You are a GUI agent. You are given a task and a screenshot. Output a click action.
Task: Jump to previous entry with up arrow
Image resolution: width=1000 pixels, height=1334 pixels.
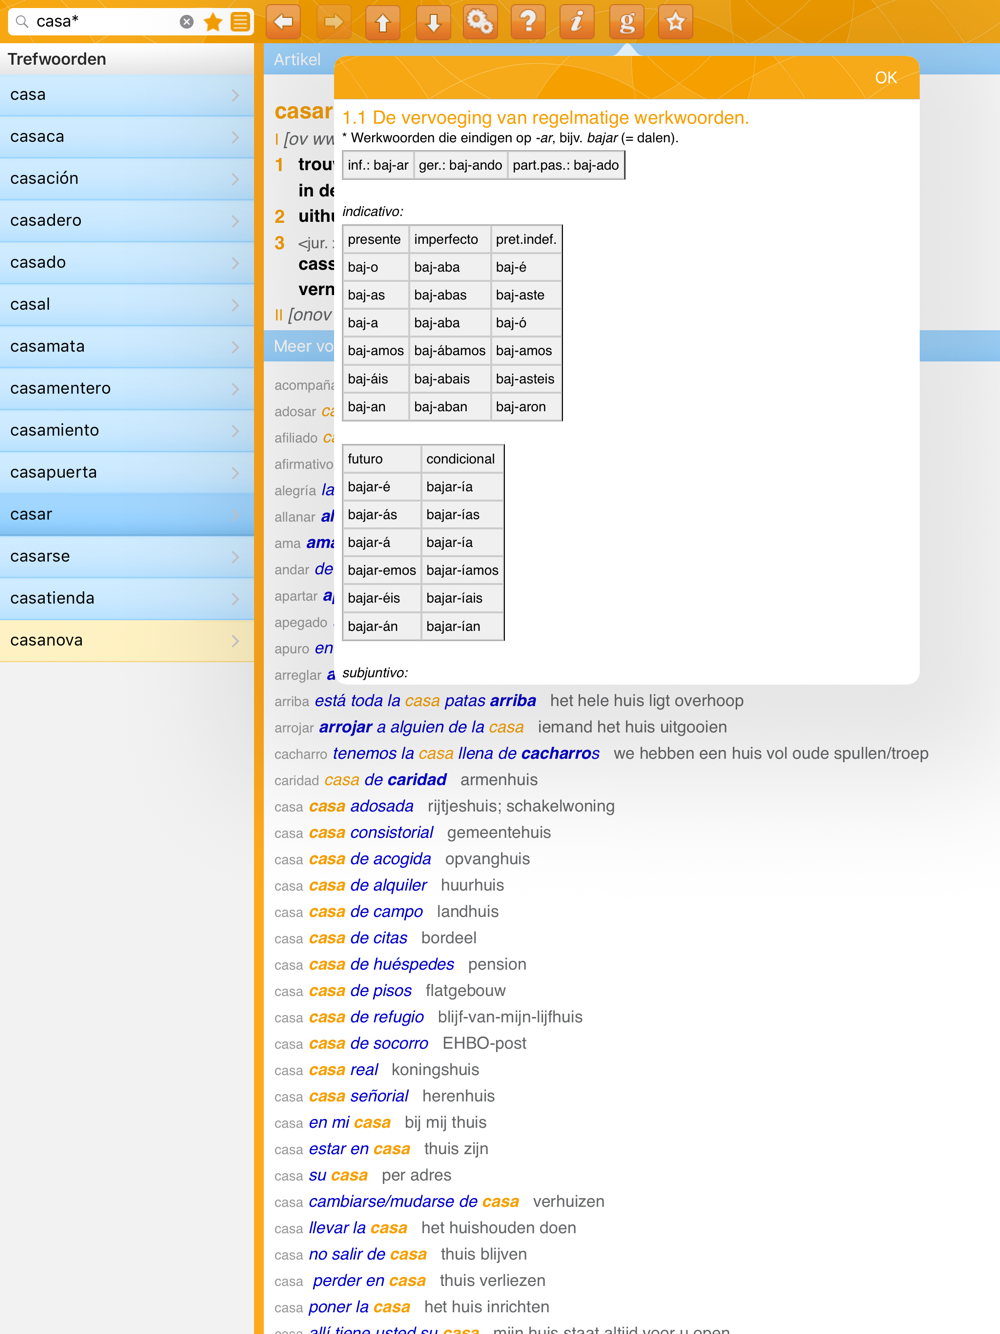[382, 21]
